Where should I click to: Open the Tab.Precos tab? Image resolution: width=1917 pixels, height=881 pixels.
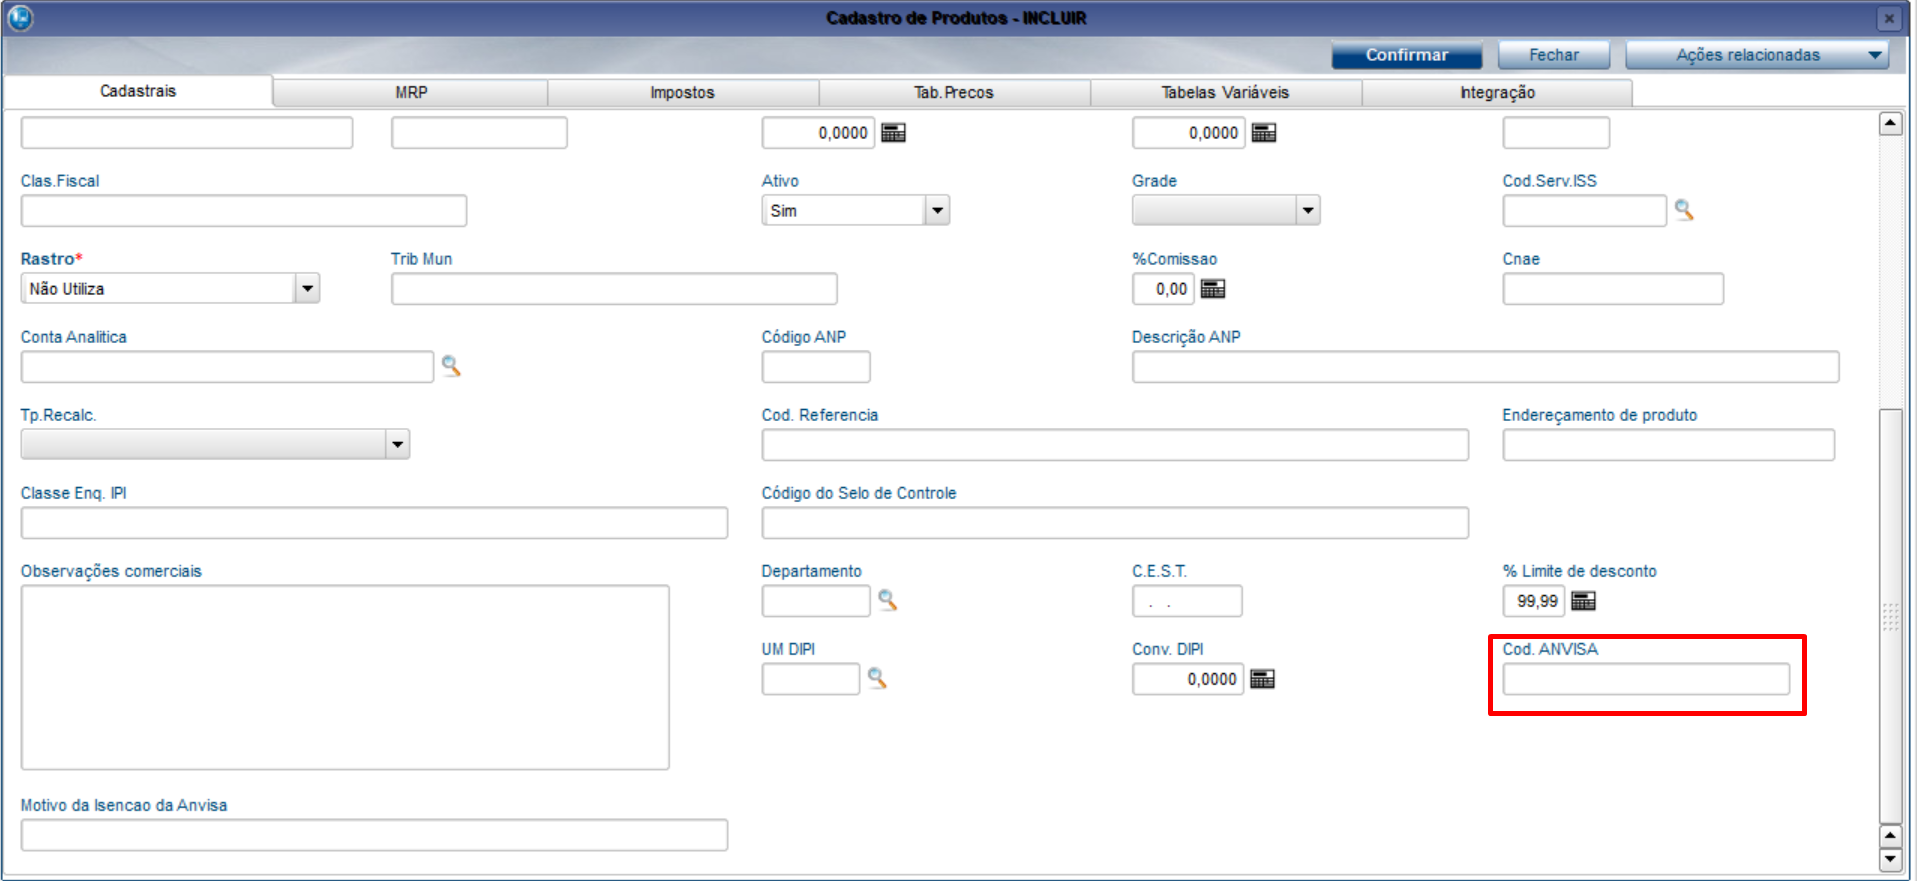pos(954,92)
